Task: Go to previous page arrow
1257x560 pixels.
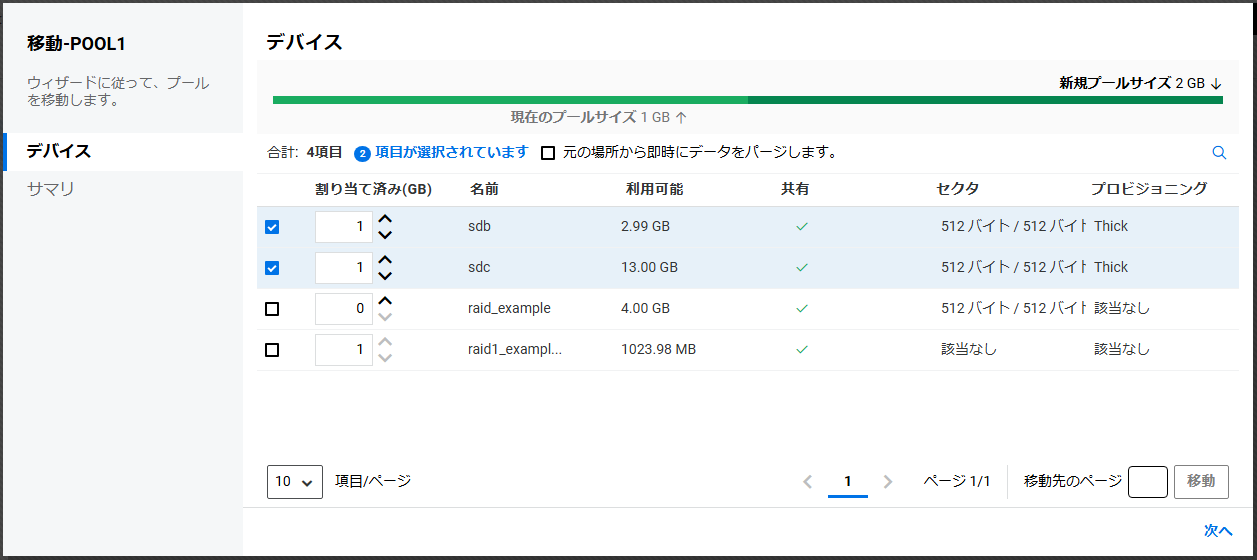Action: pyautogui.click(x=808, y=482)
